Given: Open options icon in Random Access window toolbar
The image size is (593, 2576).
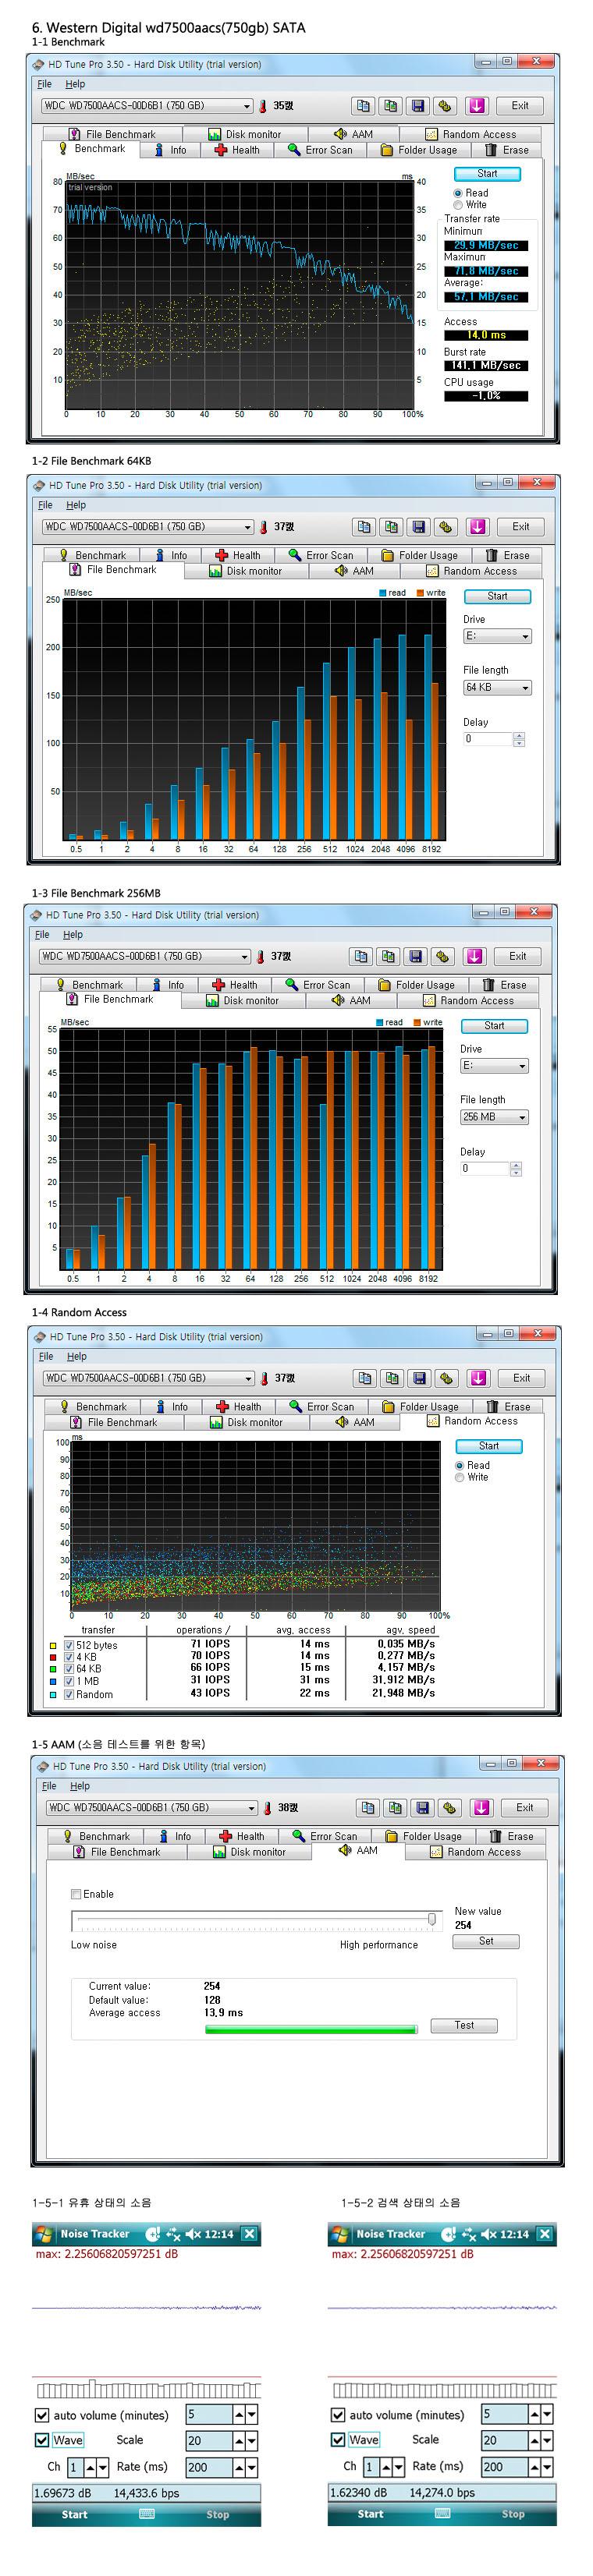Looking at the screenshot, I should [x=447, y=1378].
